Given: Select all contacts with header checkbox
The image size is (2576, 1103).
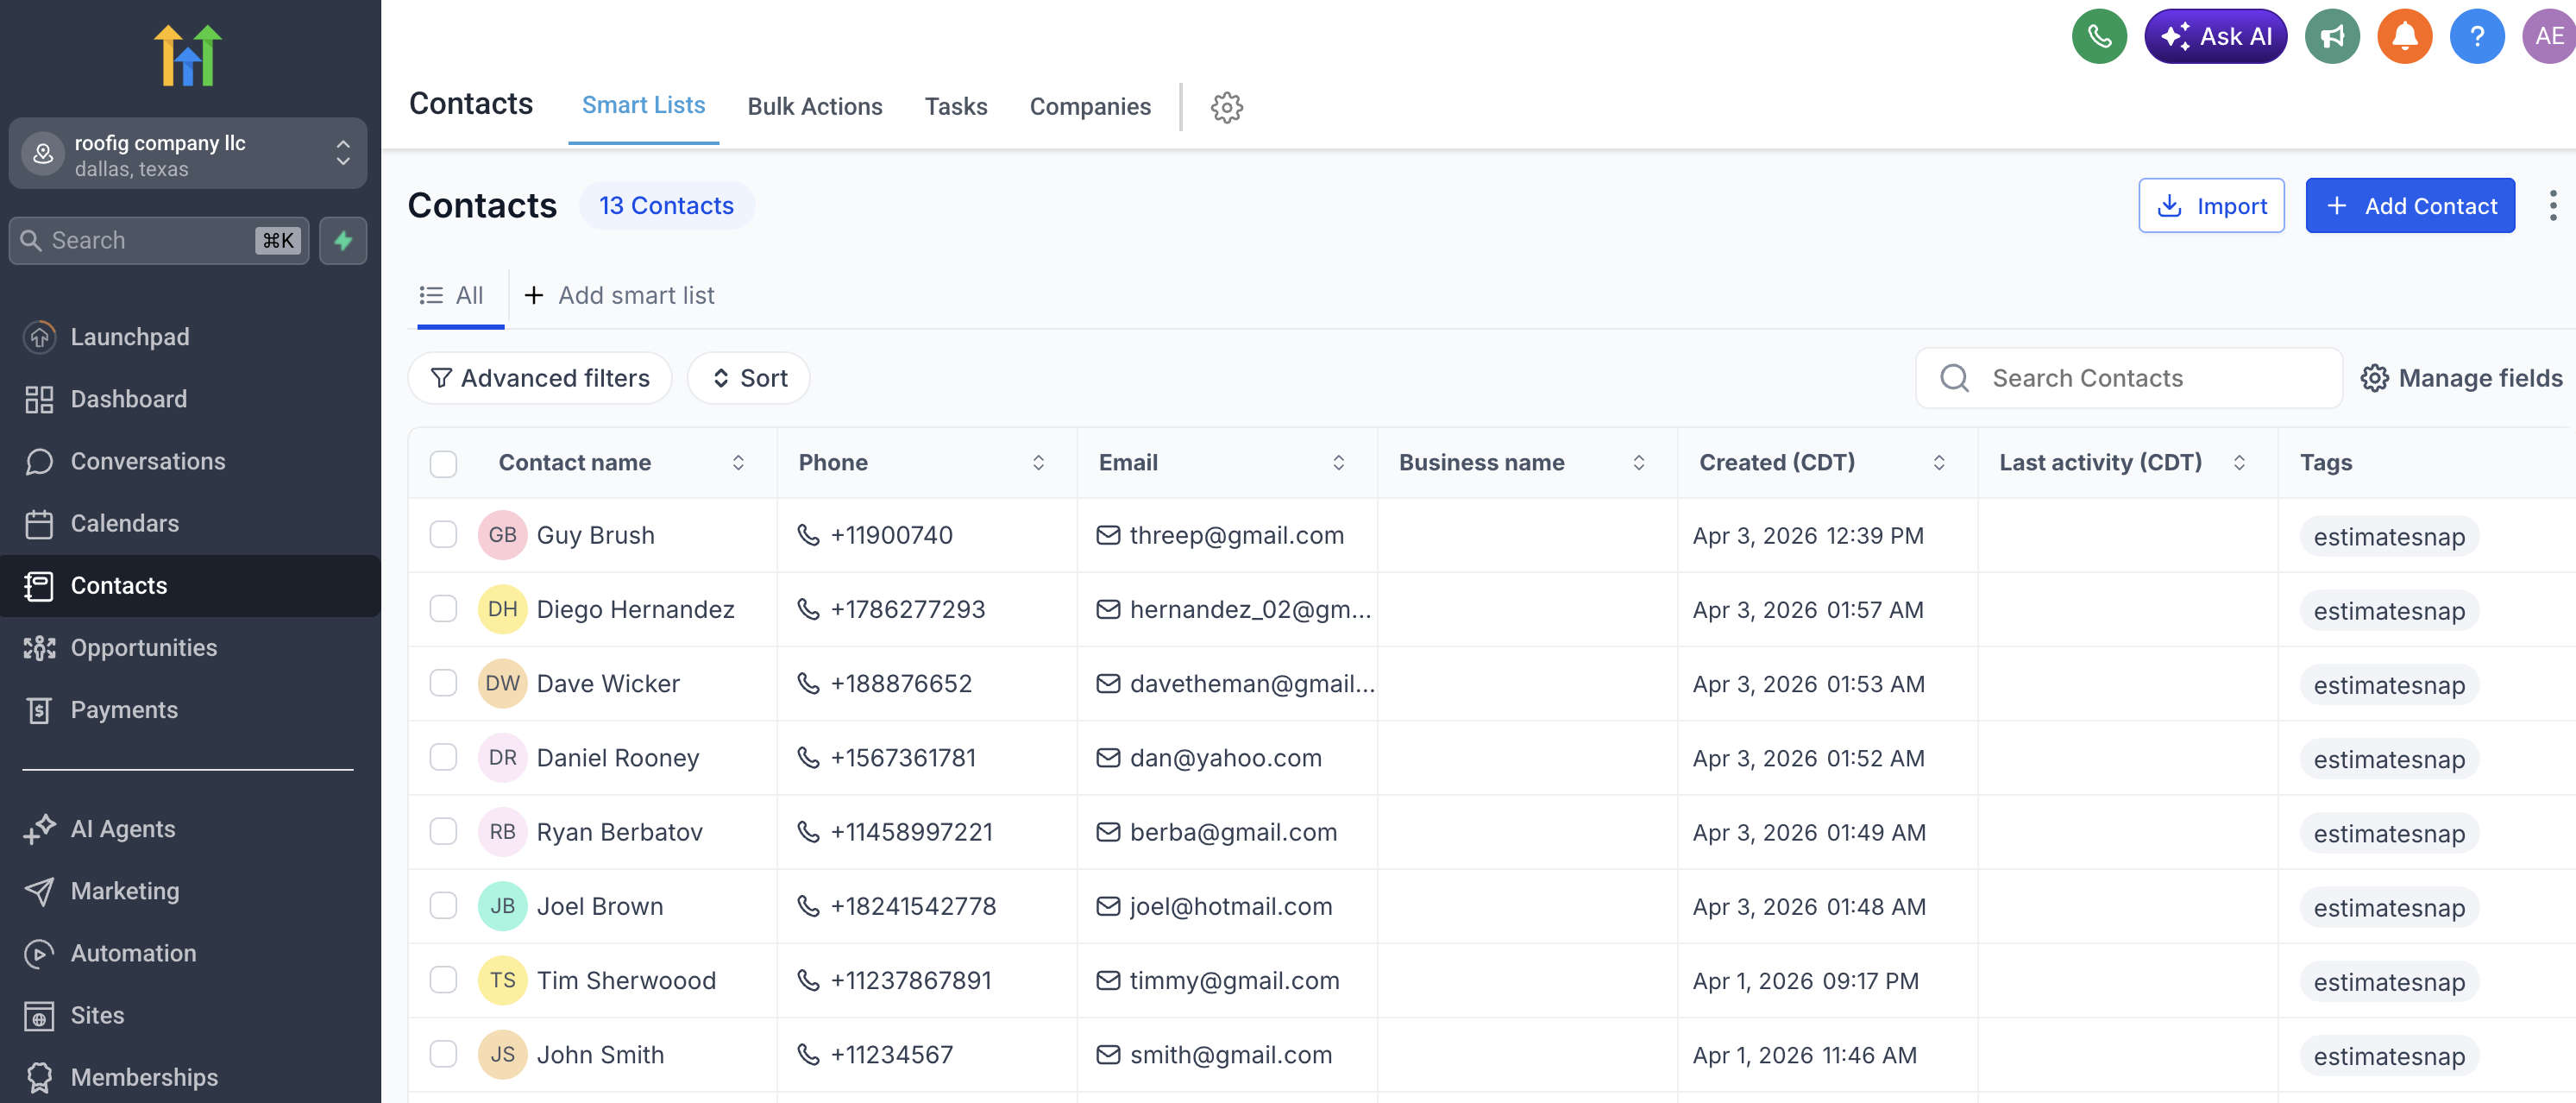Looking at the screenshot, I should (x=443, y=463).
